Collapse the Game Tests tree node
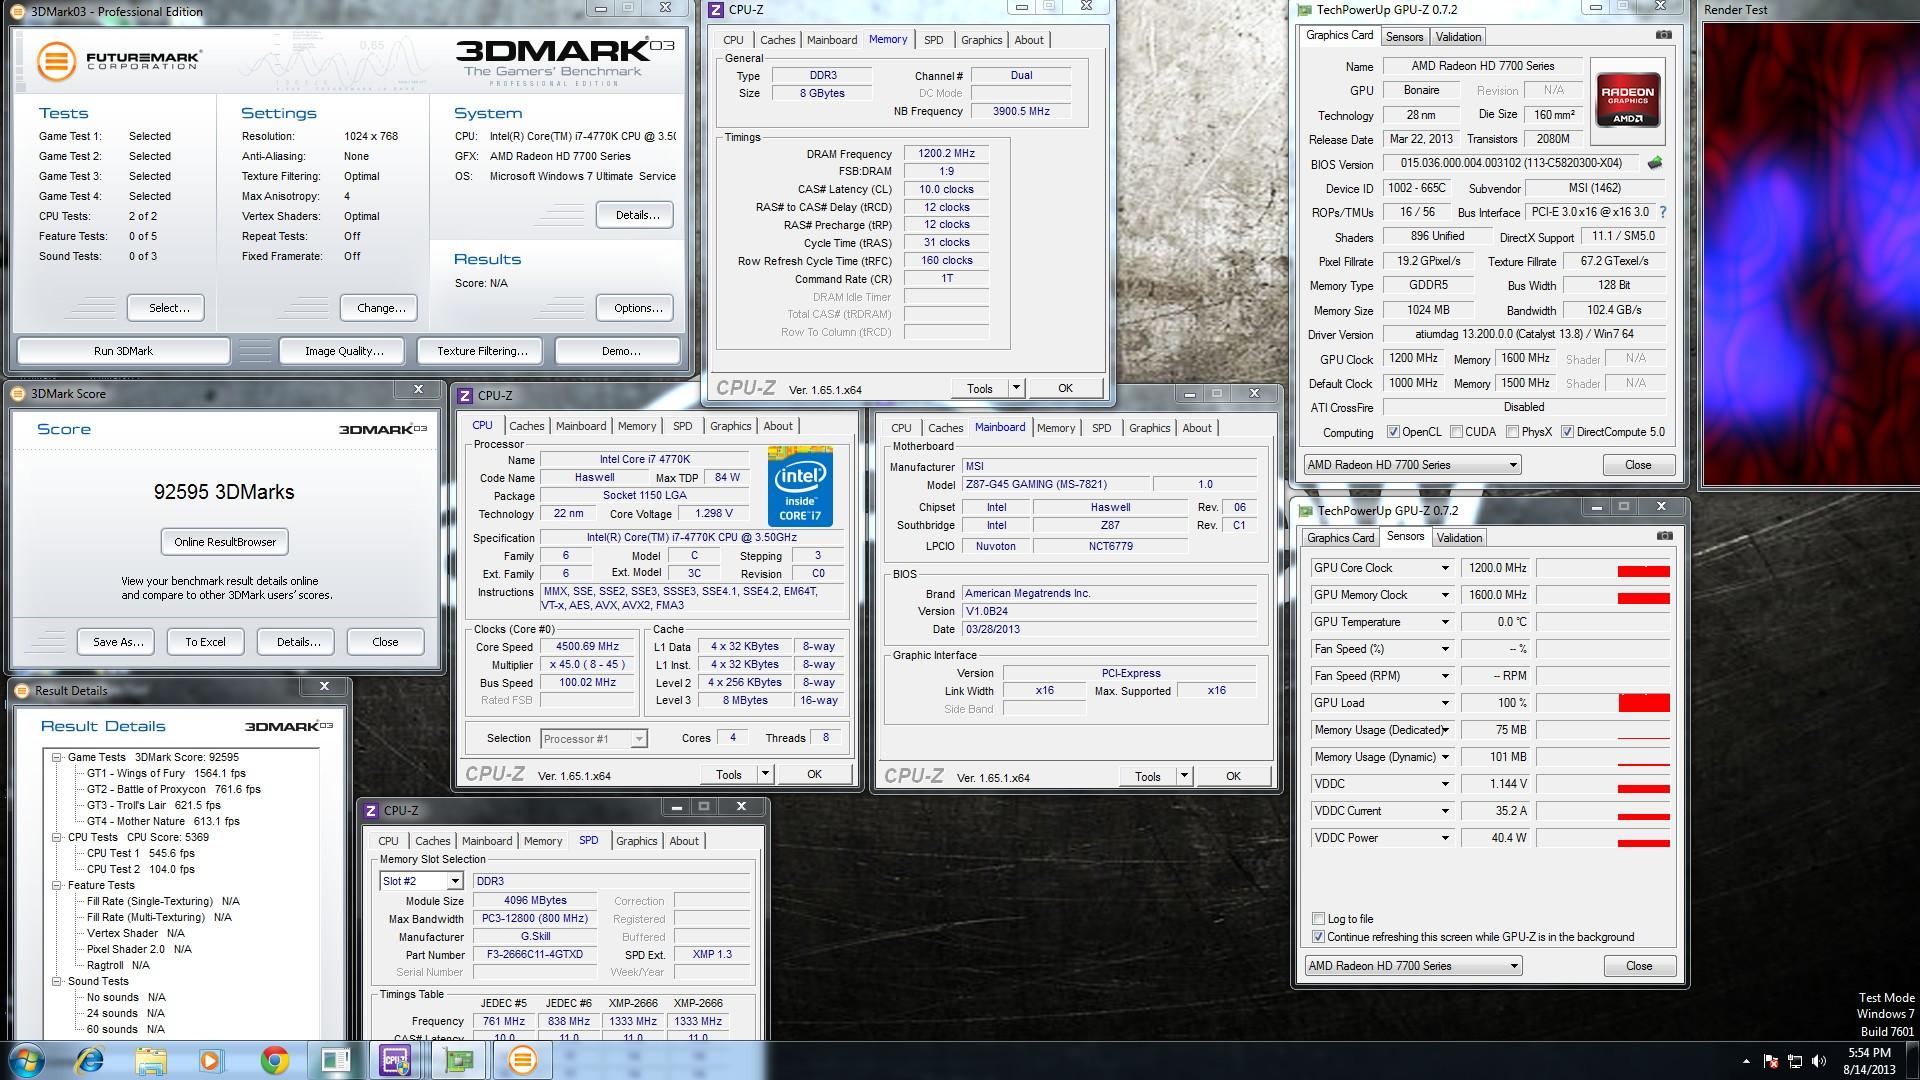 click(57, 757)
